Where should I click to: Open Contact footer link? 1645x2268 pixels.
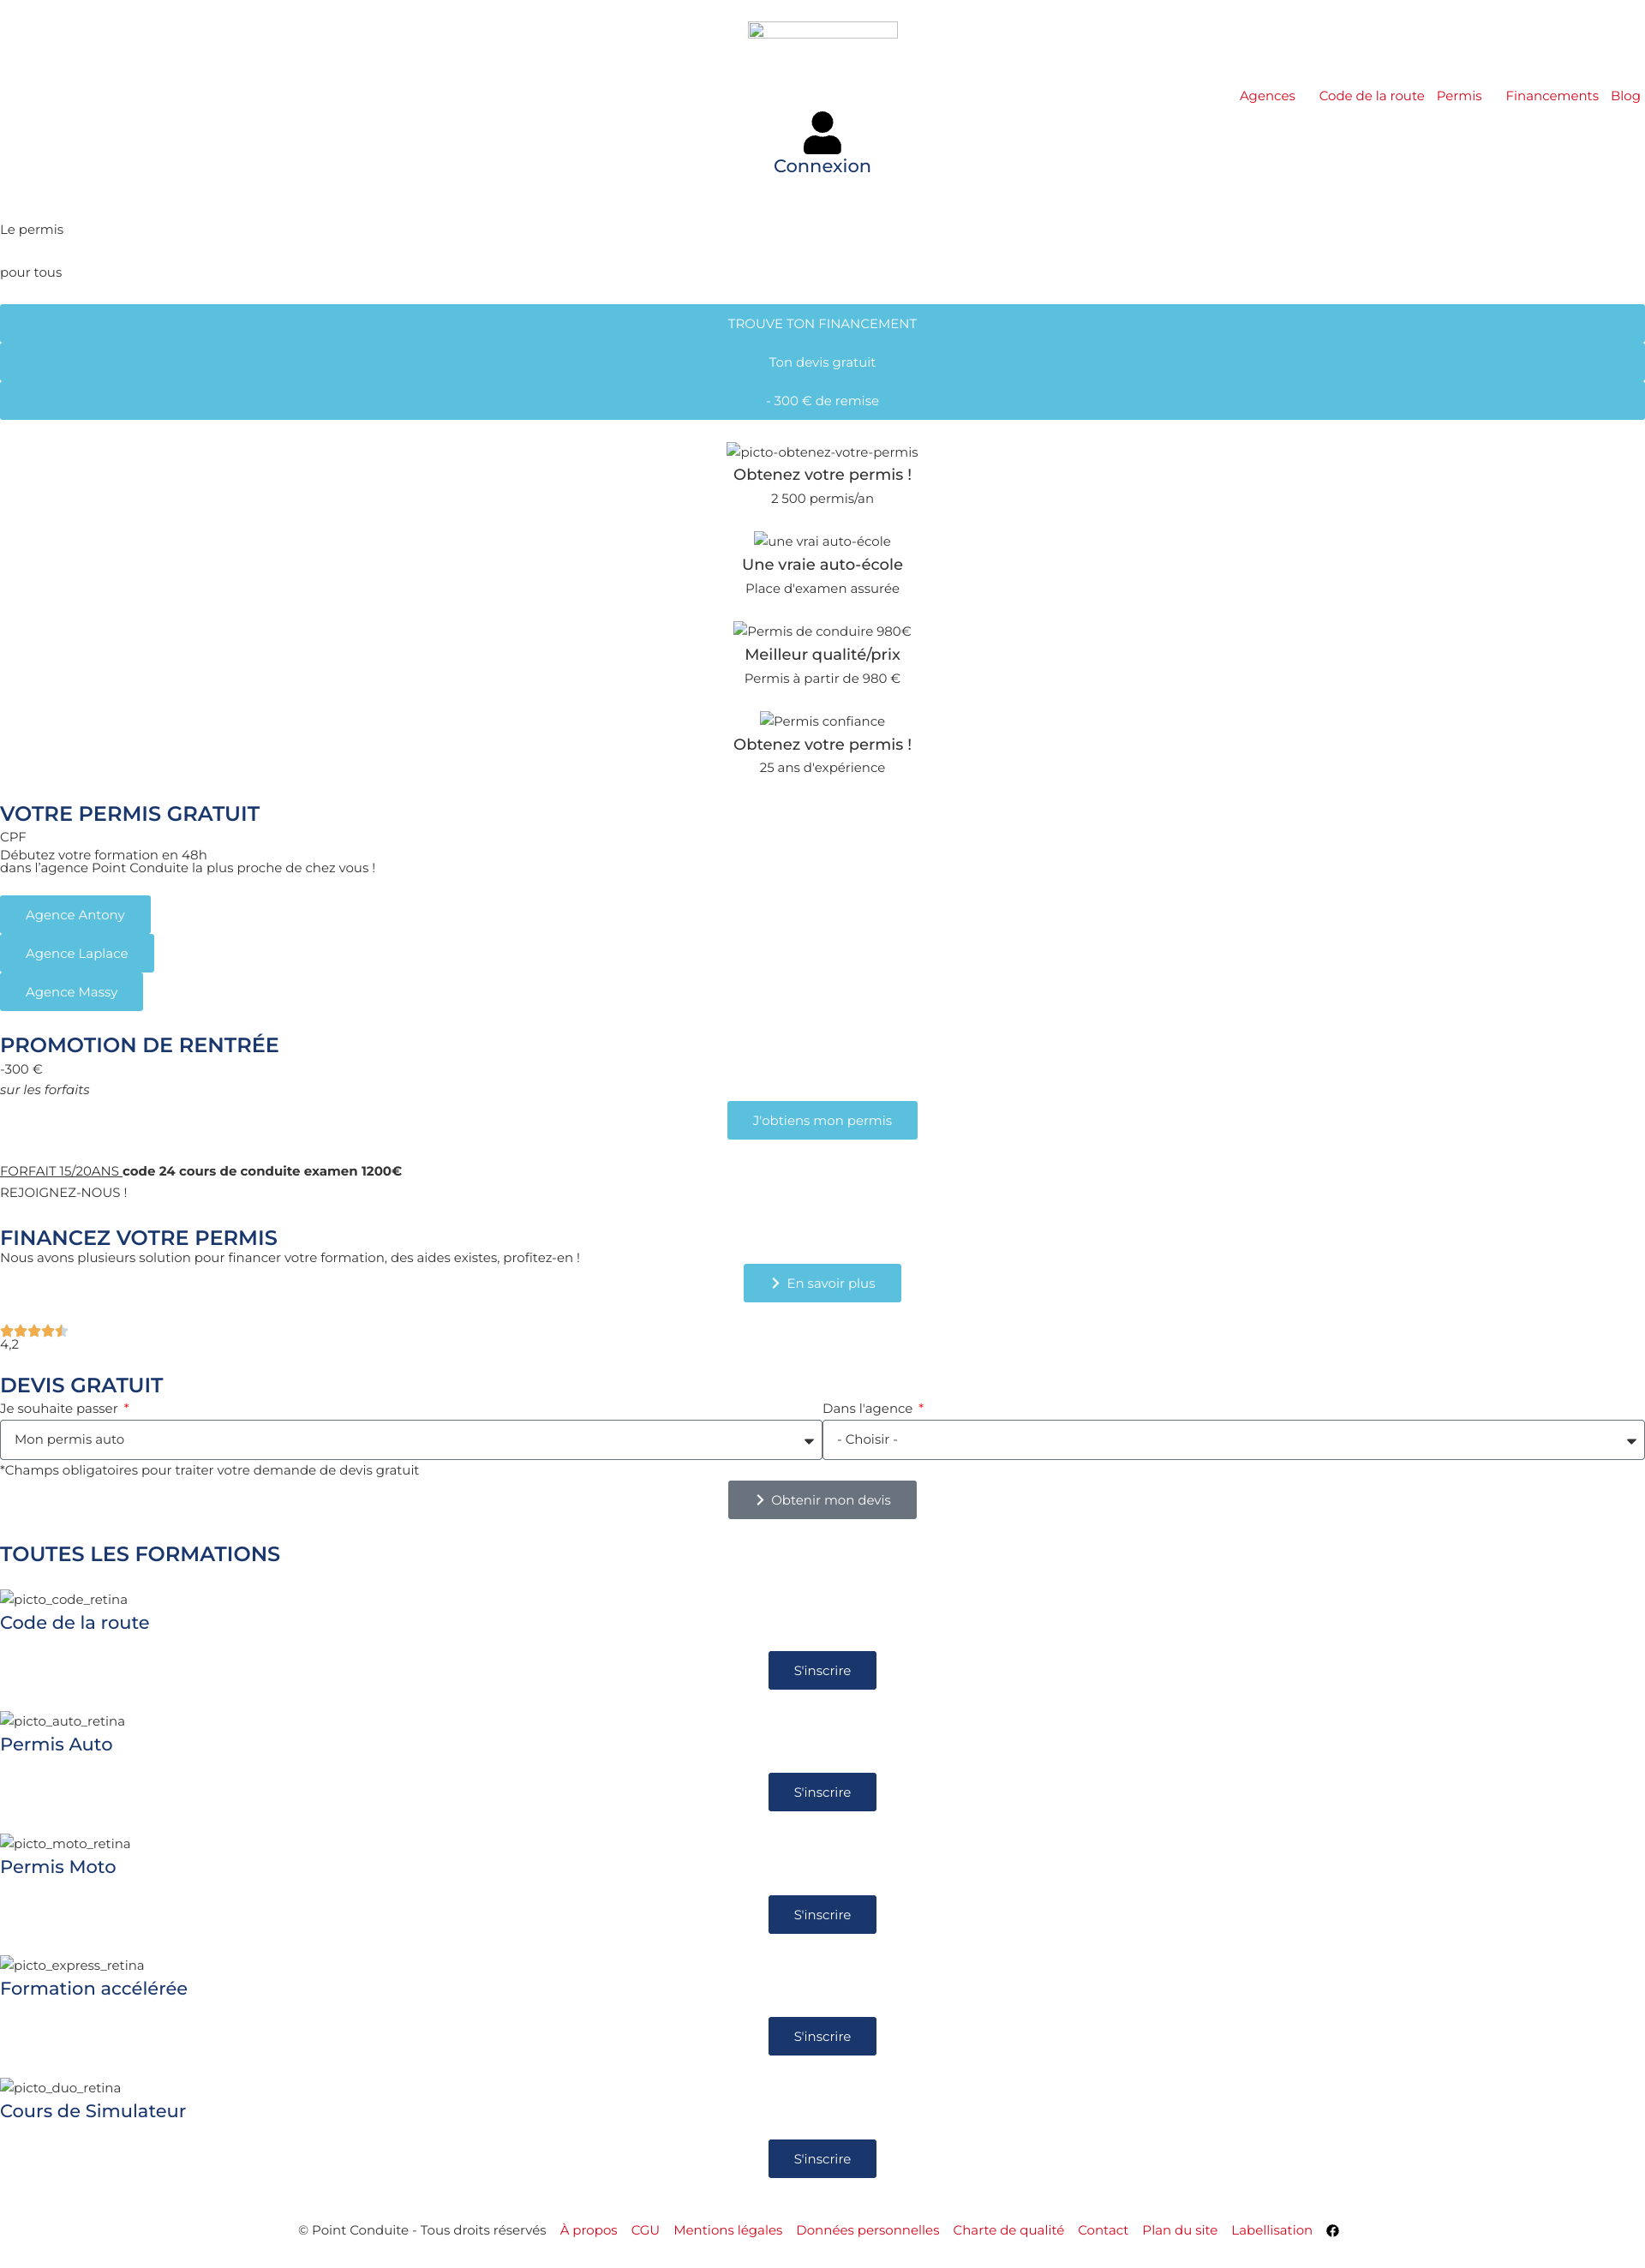coord(1103,2230)
